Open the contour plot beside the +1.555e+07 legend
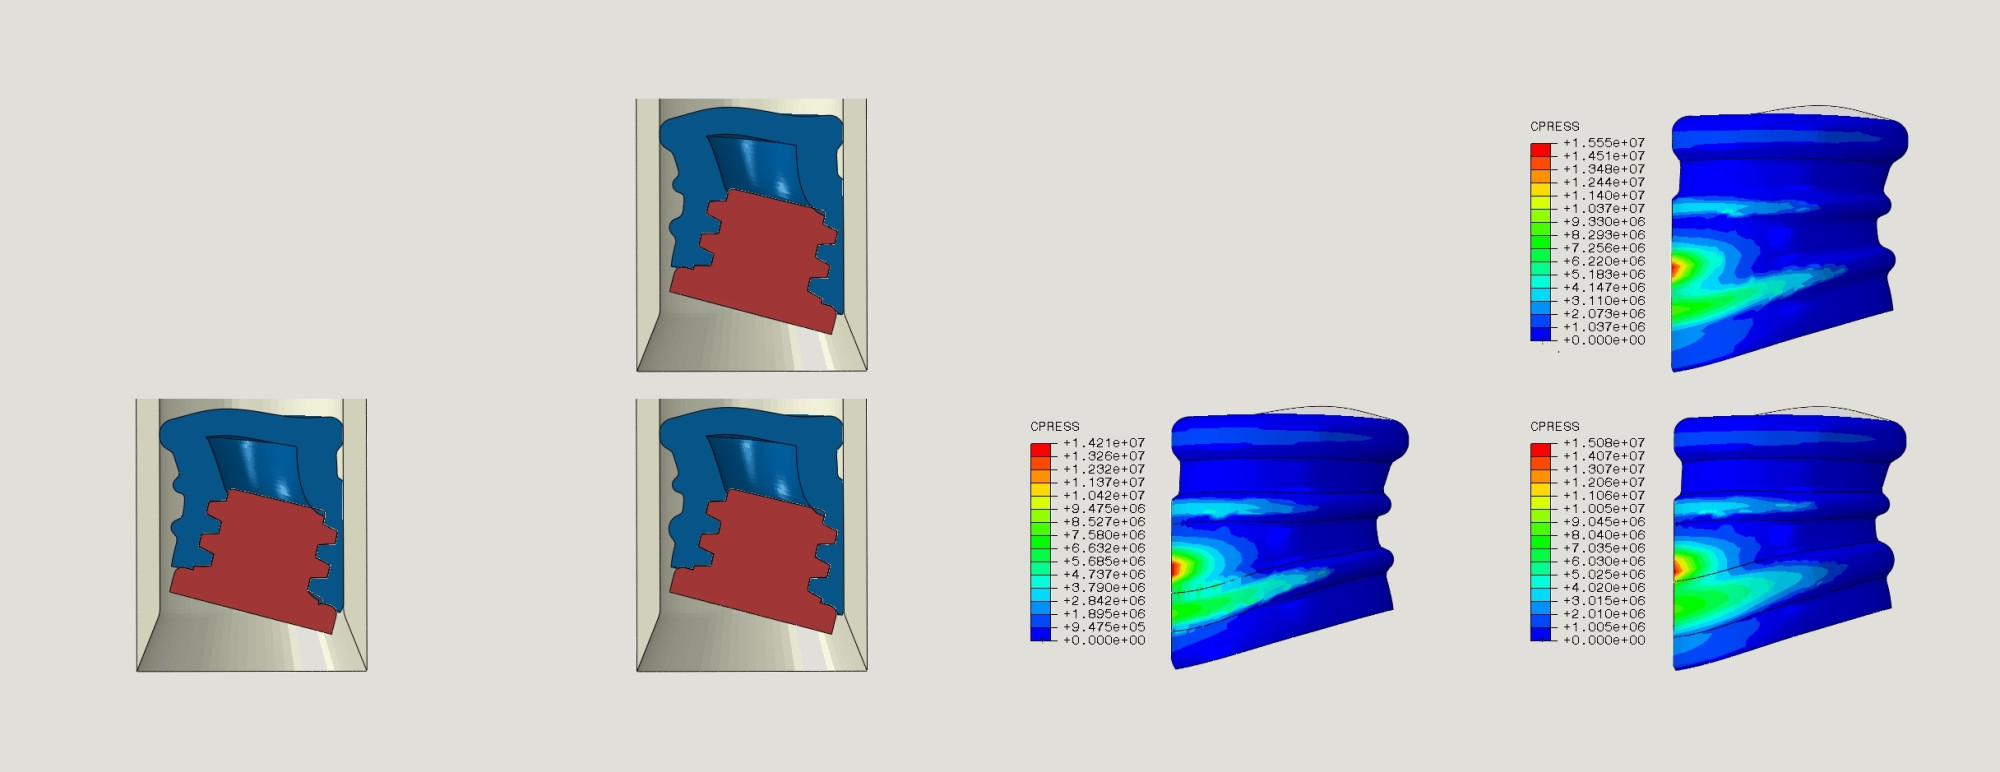The image size is (2000, 772). (1789, 240)
